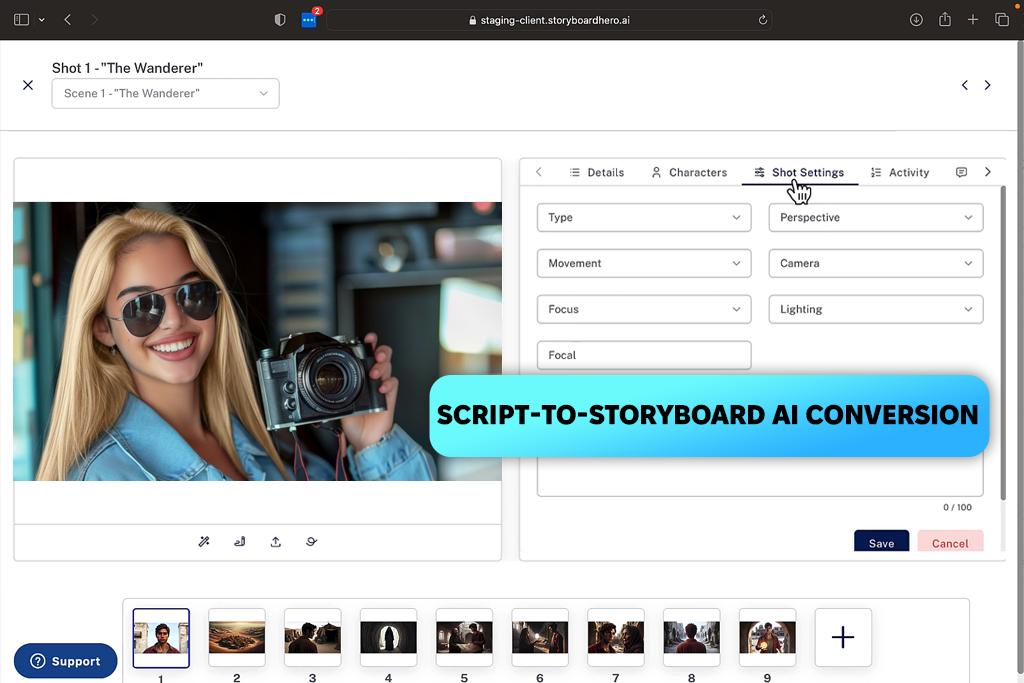
Task: Open the Camera dropdown
Action: click(x=876, y=263)
